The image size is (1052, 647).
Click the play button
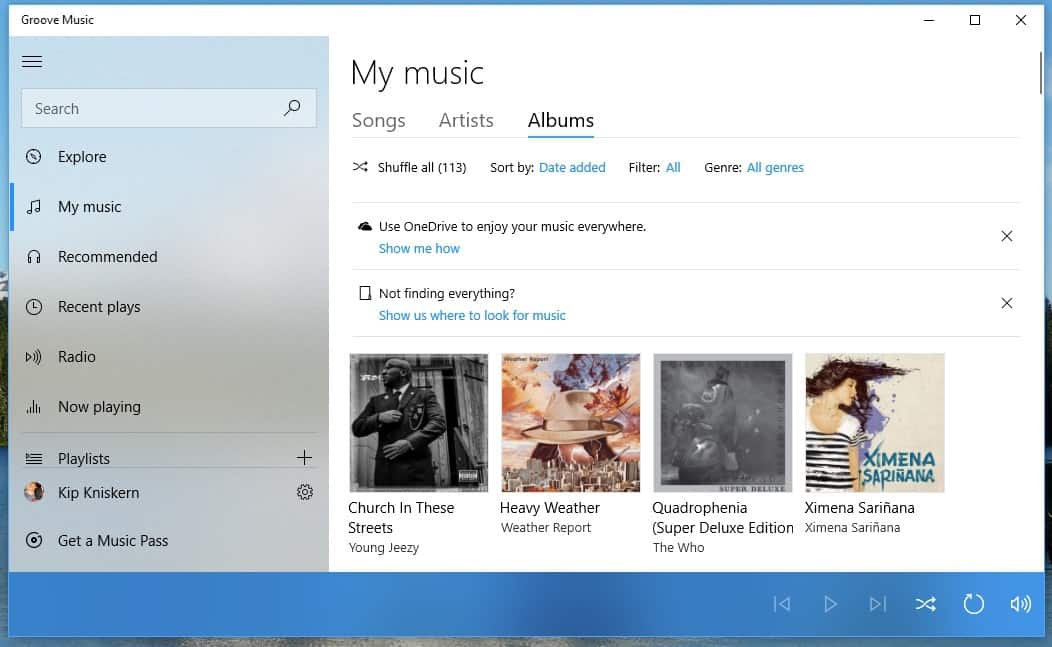click(830, 604)
